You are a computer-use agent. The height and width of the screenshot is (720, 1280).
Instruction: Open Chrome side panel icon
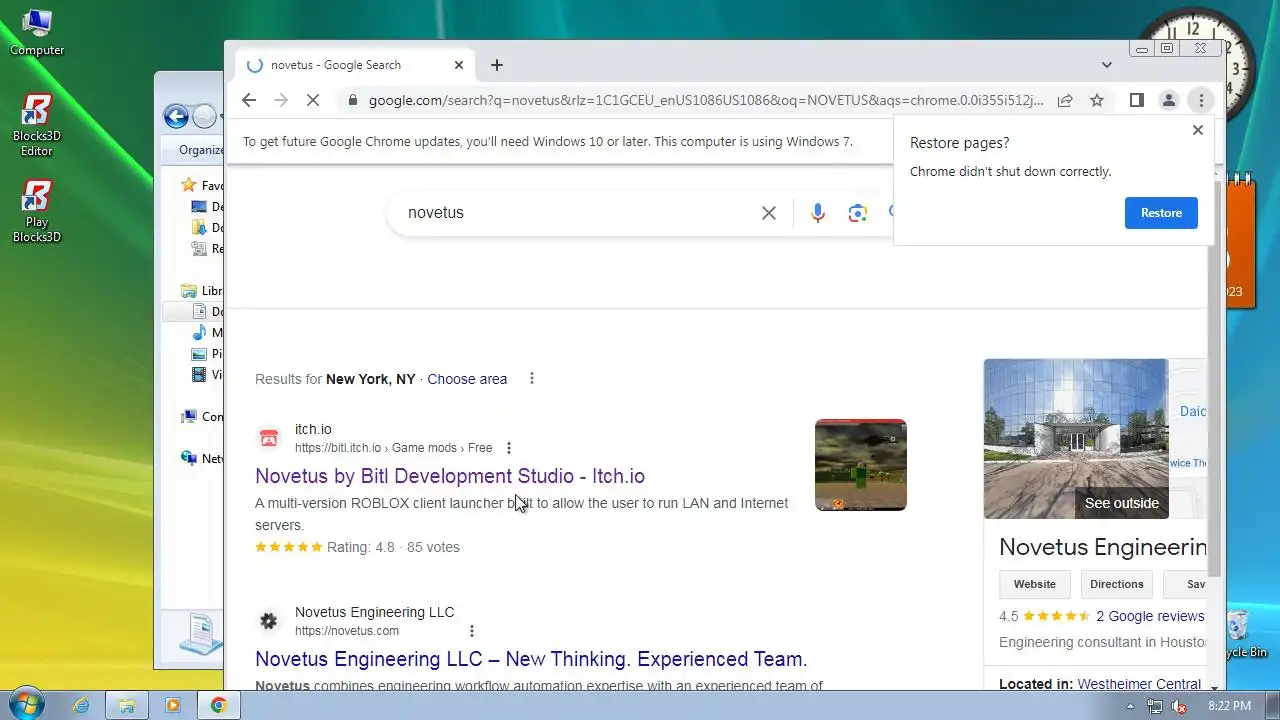pyautogui.click(x=1136, y=100)
